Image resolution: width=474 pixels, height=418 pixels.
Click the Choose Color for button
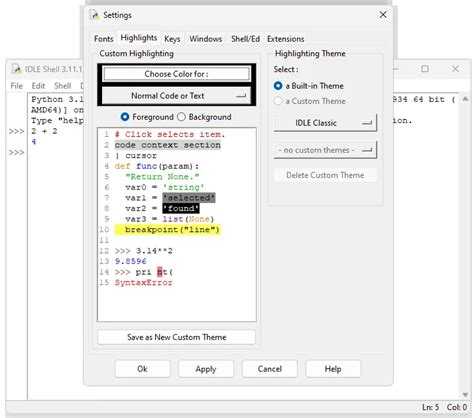[x=176, y=74]
